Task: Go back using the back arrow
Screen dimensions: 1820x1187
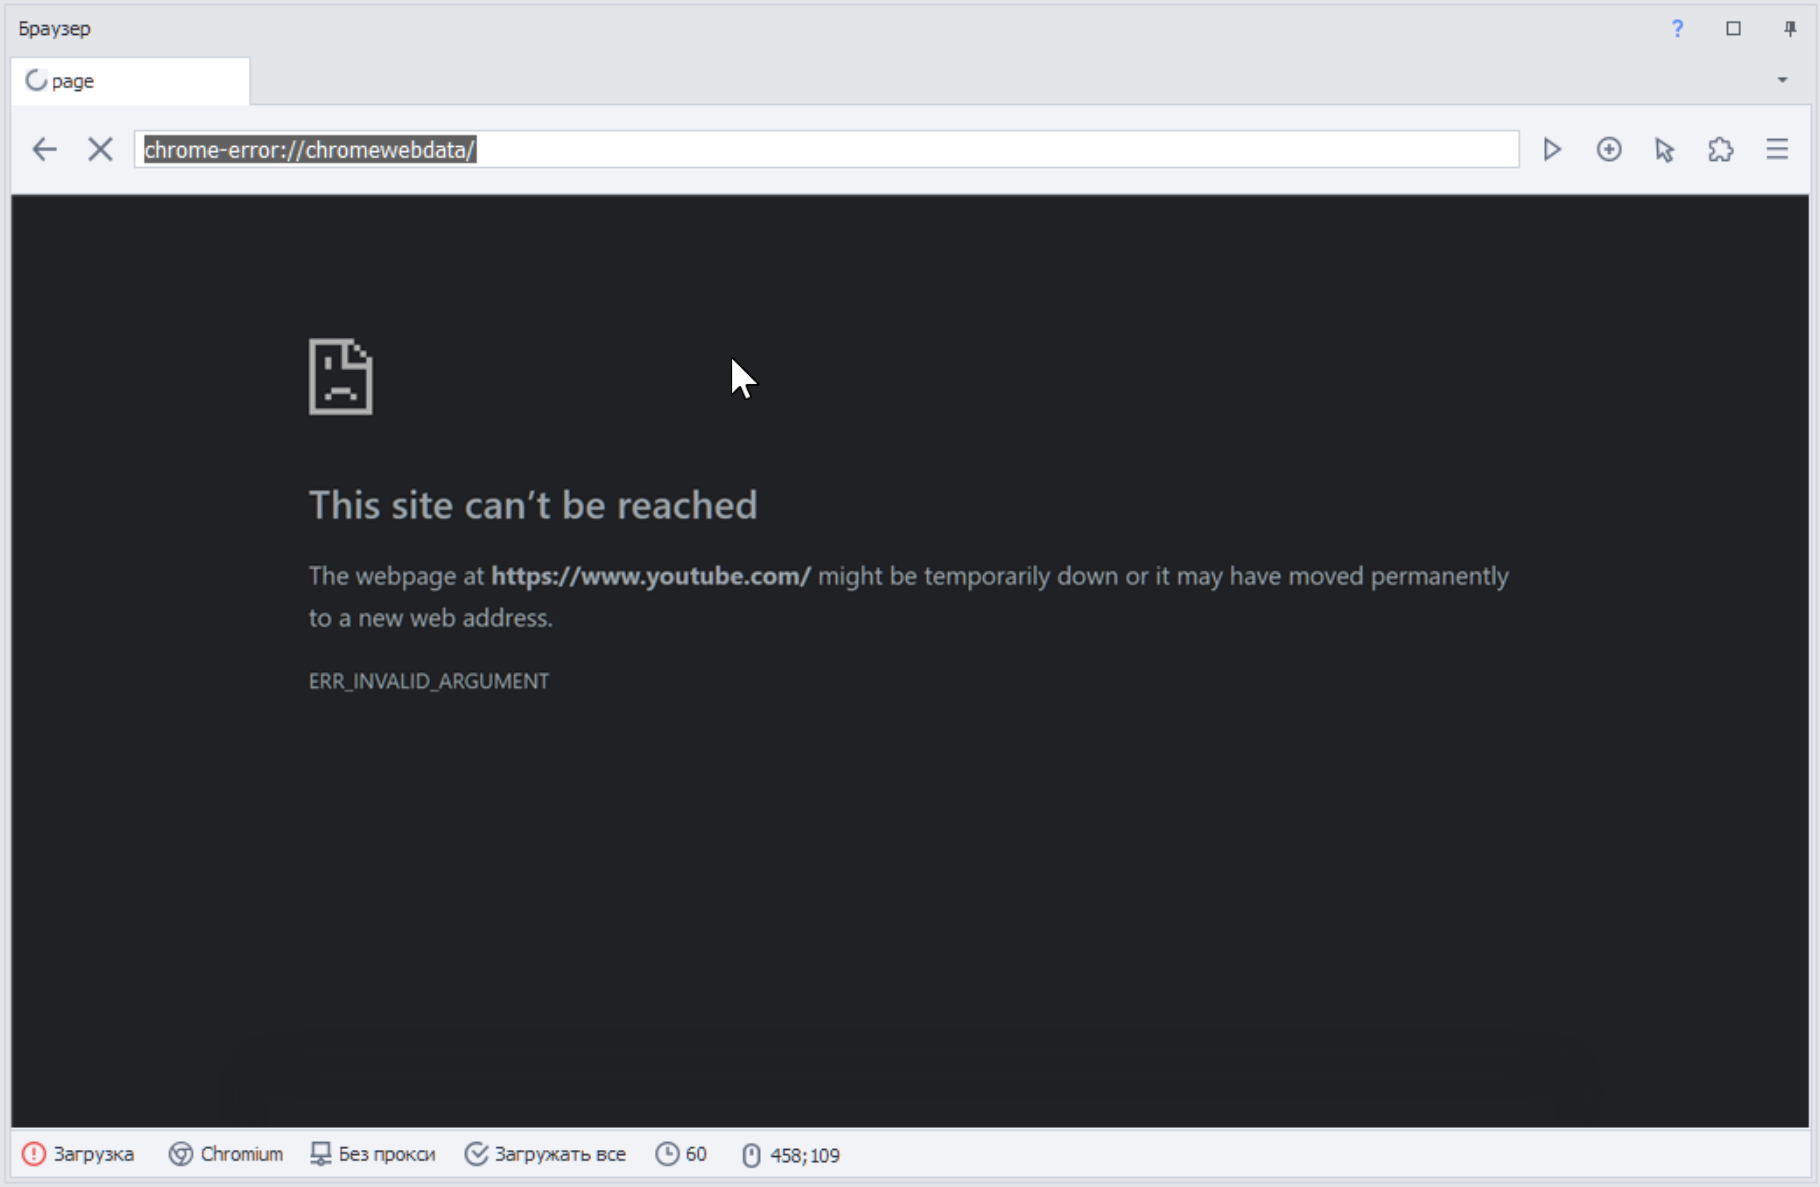Action: click(x=45, y=150)
